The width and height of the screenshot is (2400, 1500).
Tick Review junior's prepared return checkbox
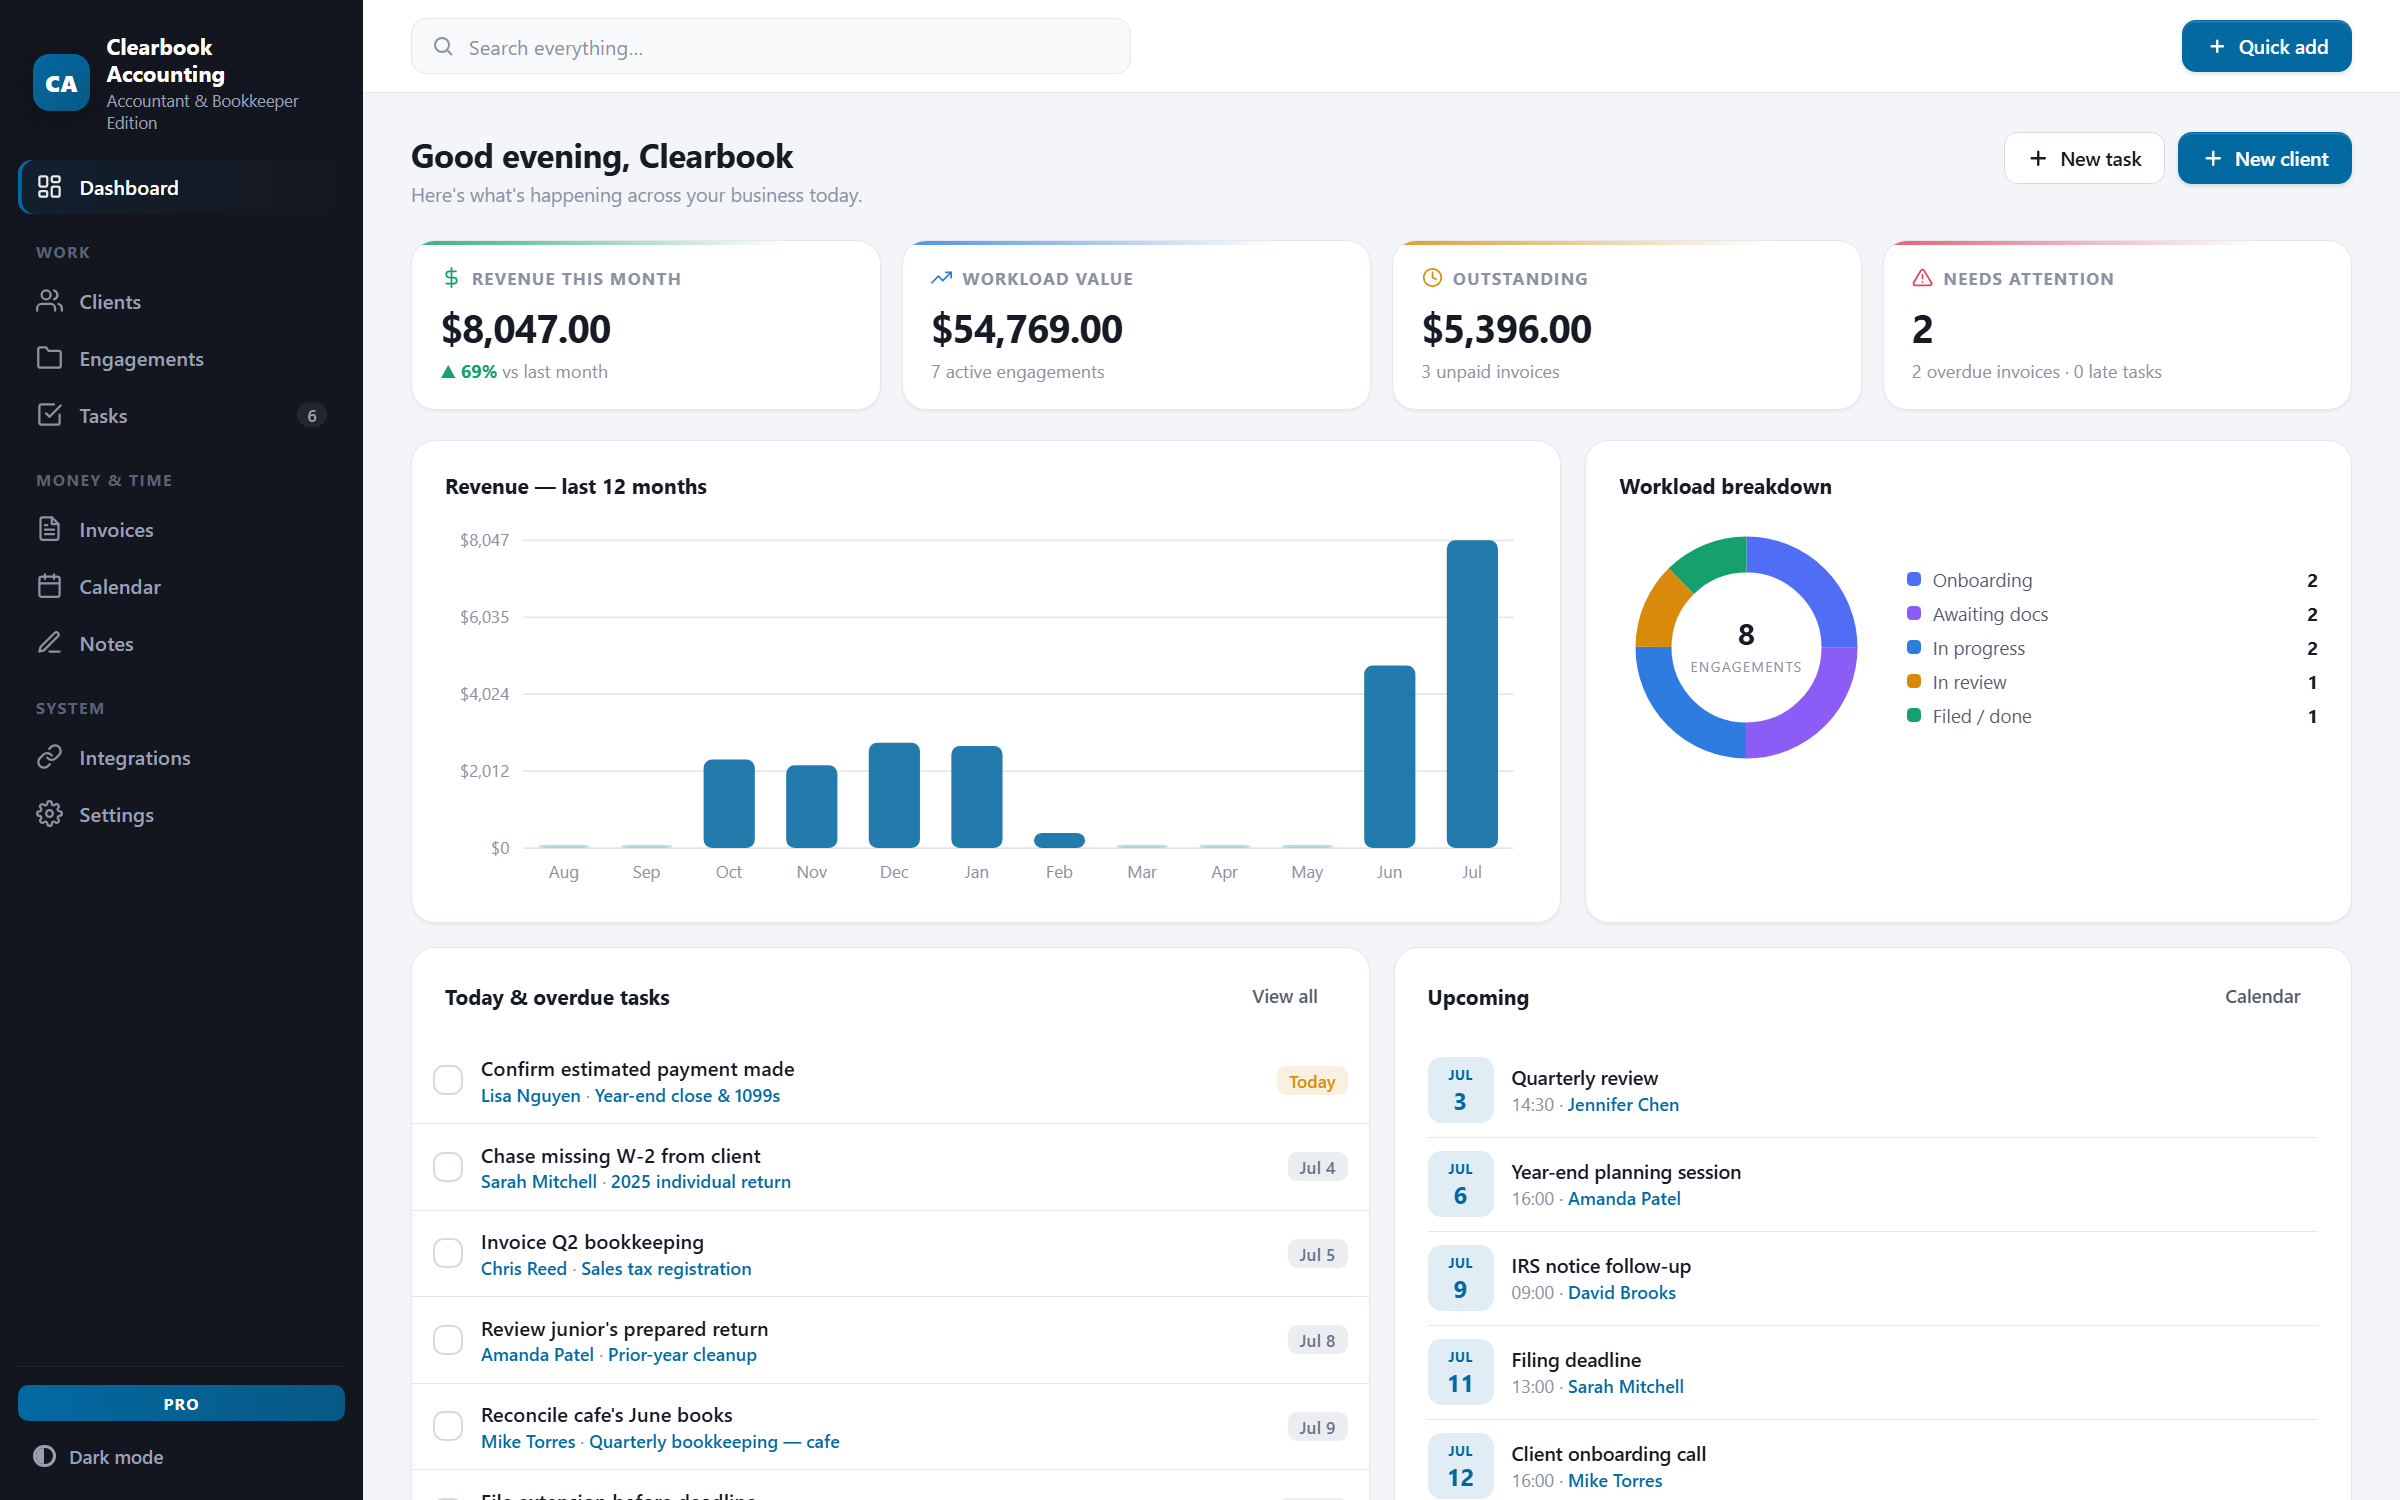(448, 1340)
